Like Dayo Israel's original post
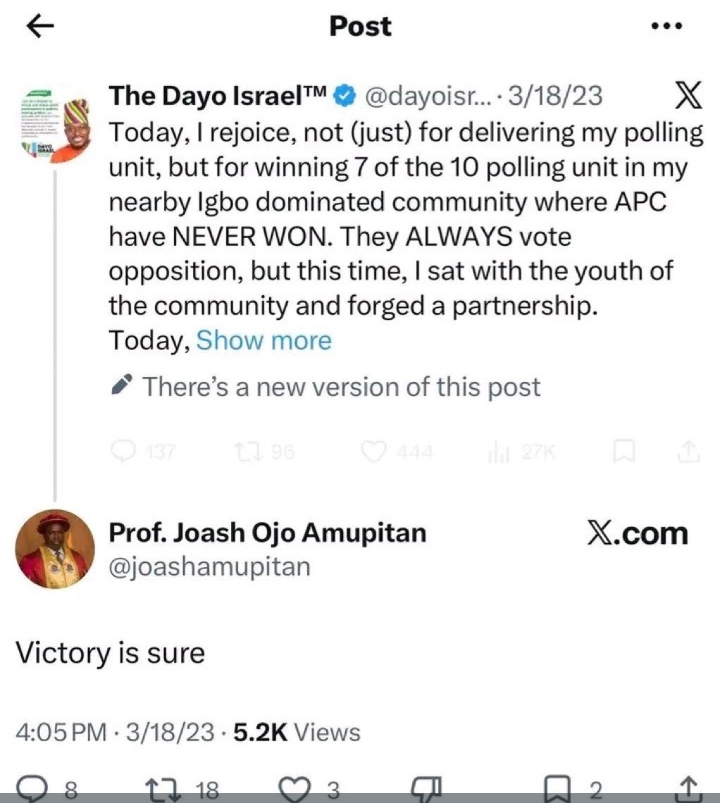720x803 pixels. (x=373, y=452)
